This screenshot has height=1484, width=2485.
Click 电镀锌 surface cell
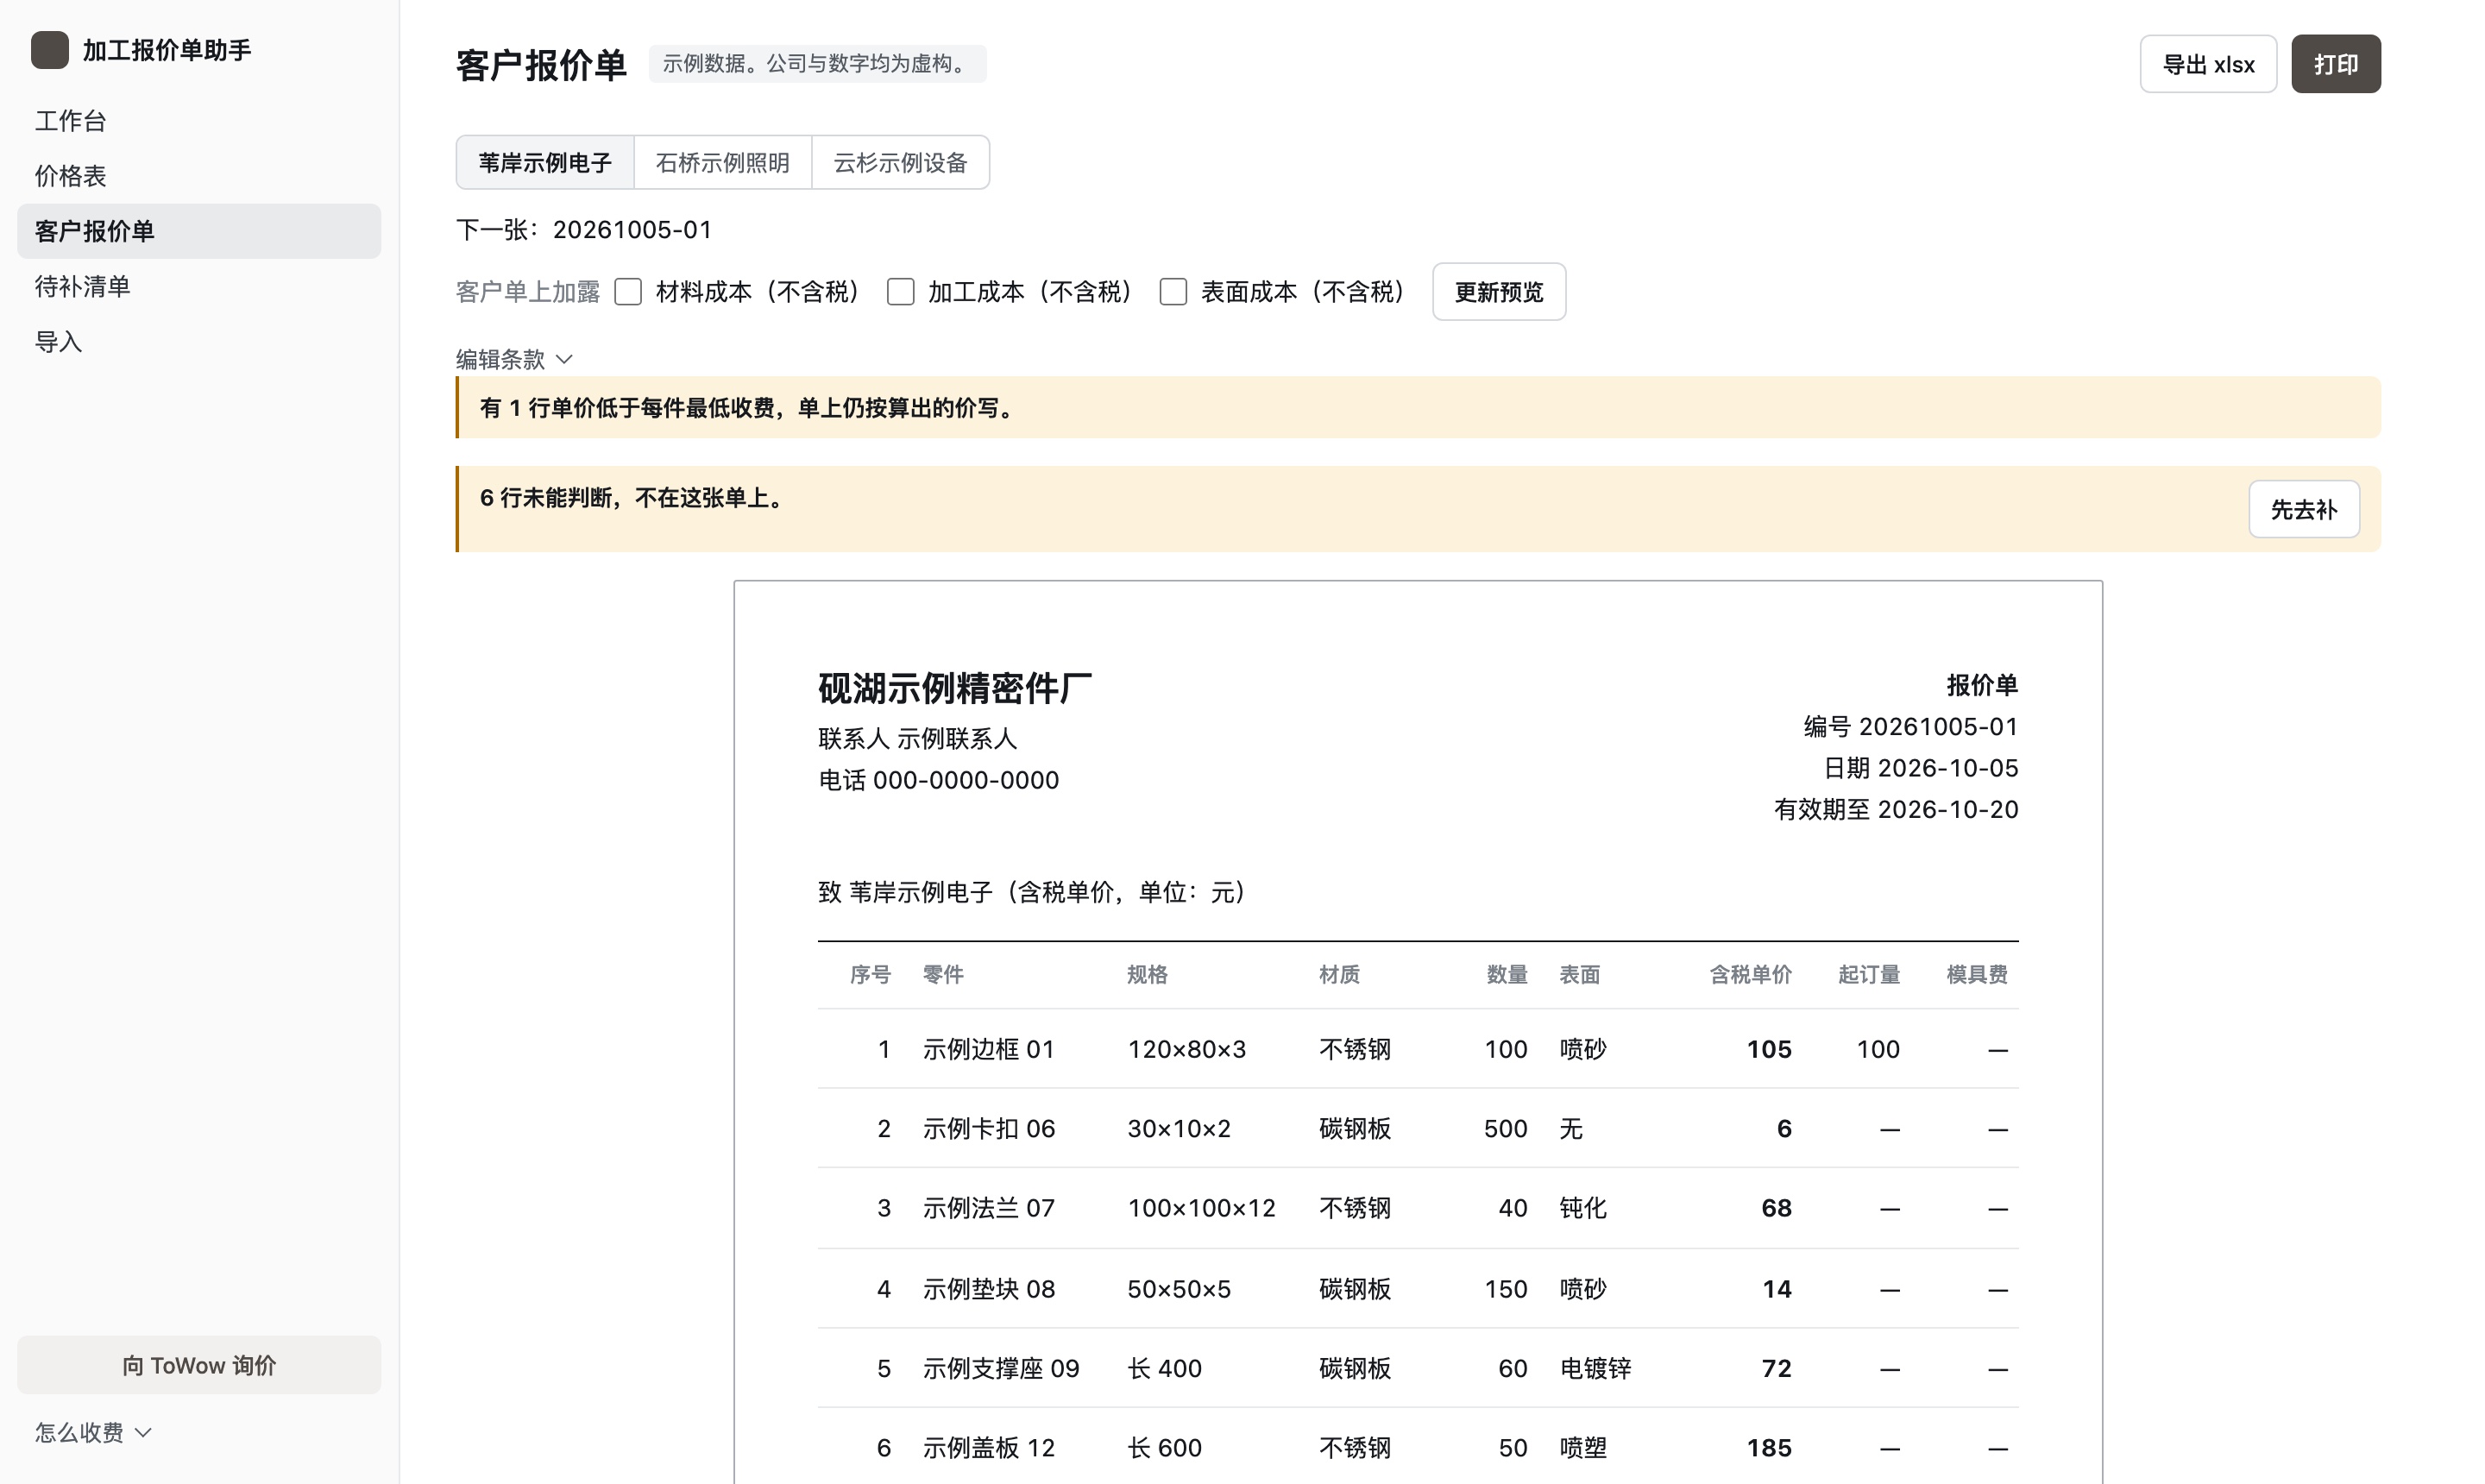click(1595, 1368)
